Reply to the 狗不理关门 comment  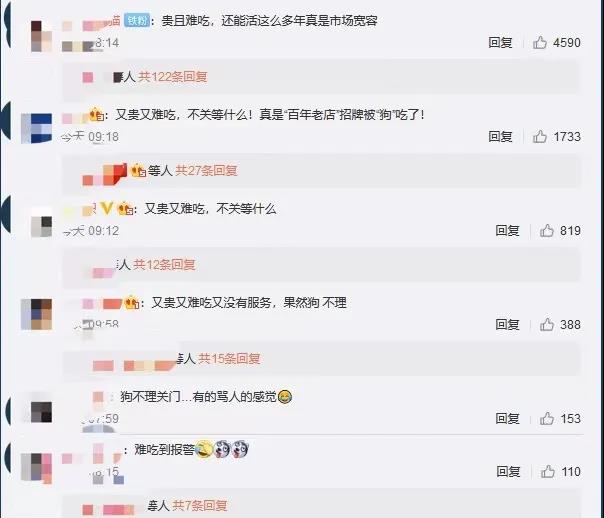[507, 418]
